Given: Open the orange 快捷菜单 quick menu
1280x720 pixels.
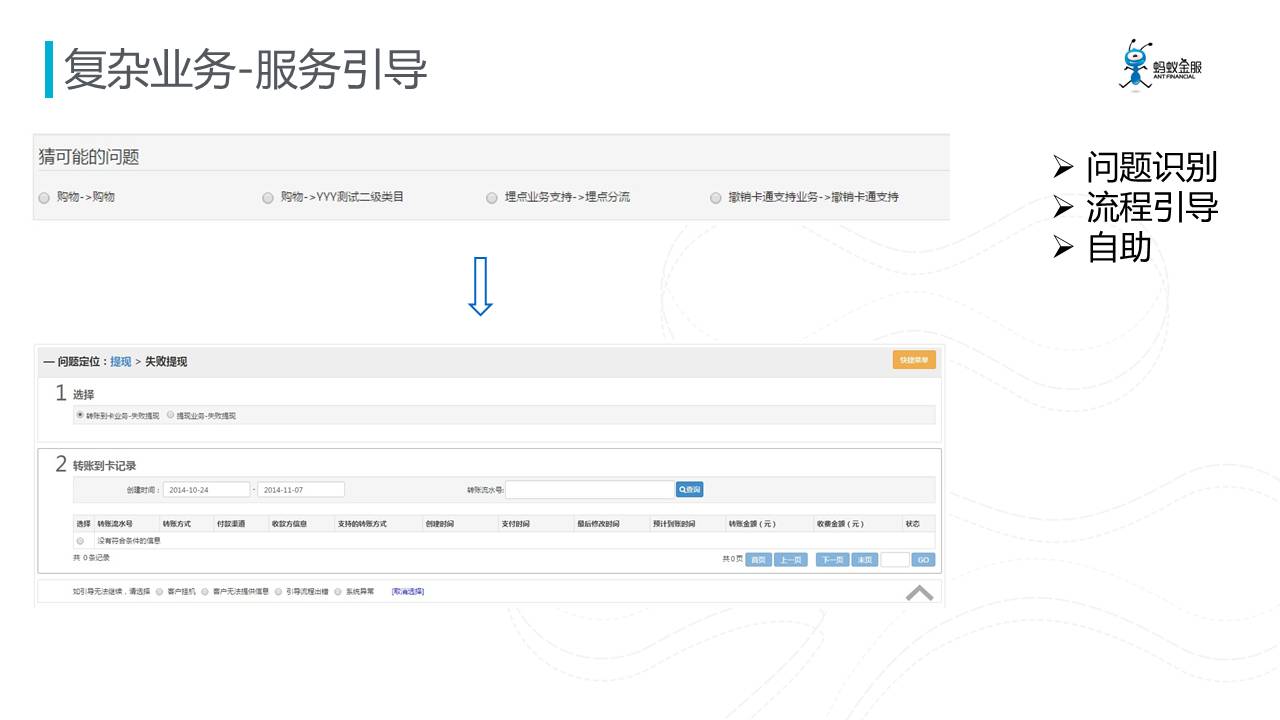Looking at the screenshot, I should pyautogui.click(x=914, y=360).
